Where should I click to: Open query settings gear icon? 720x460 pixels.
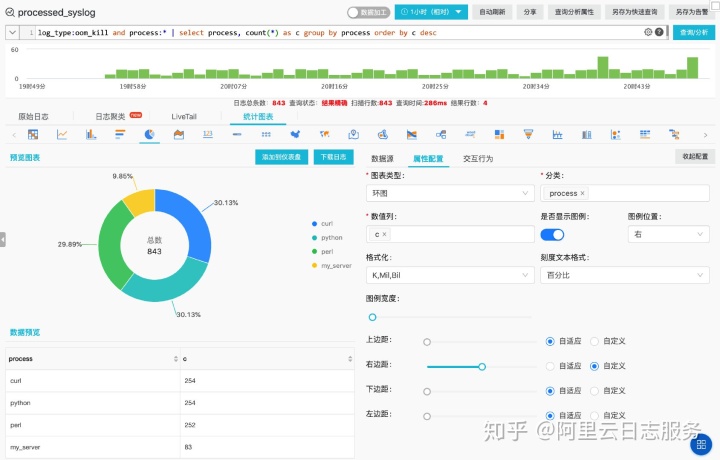coord(648,32)
